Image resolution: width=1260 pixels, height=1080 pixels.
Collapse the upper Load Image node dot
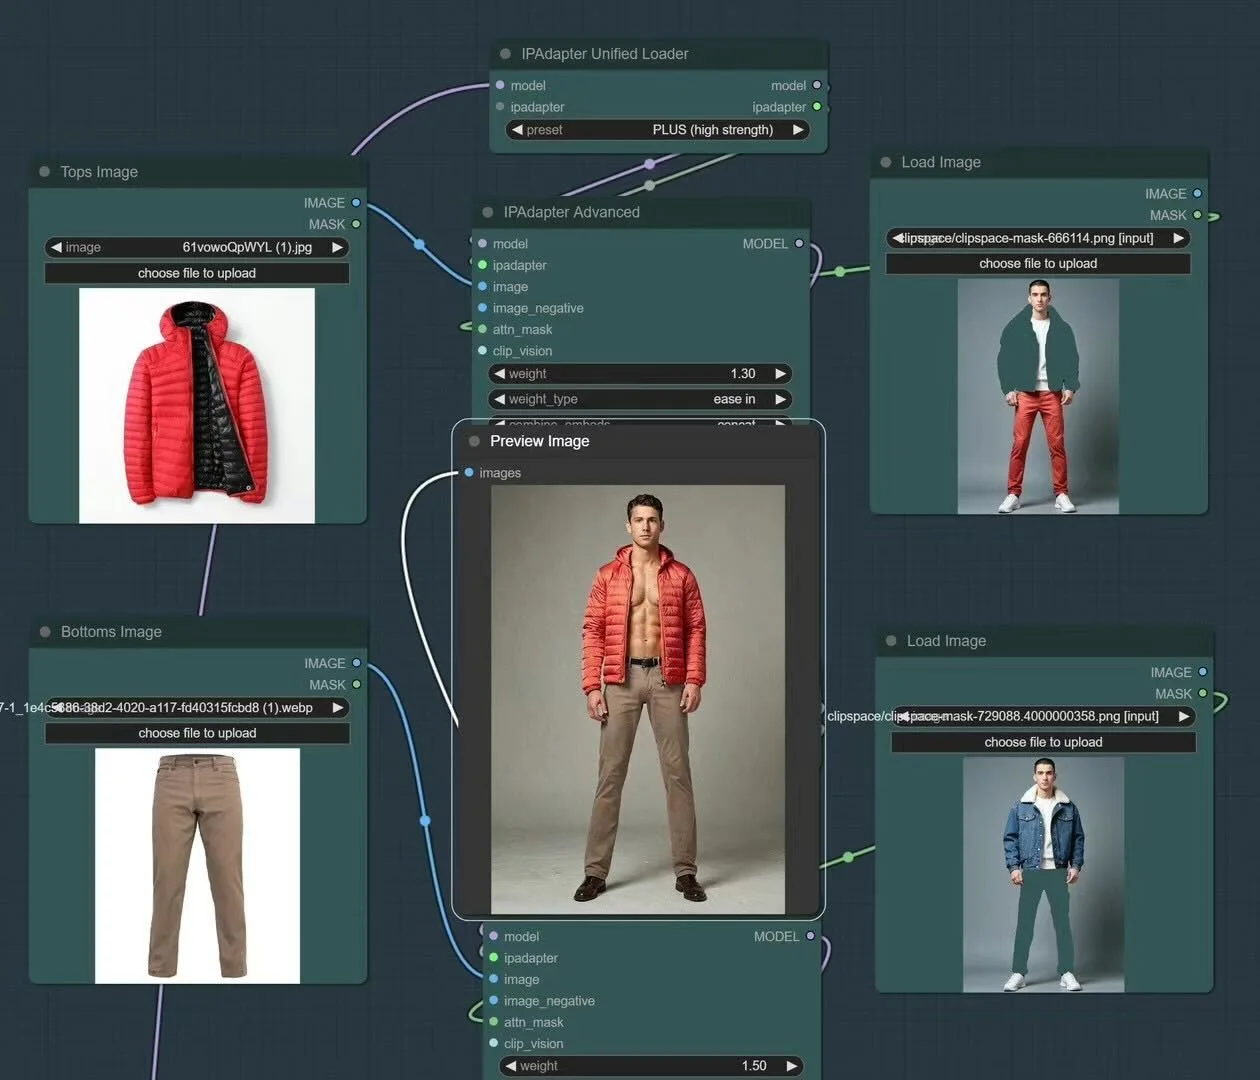point(885,162)
